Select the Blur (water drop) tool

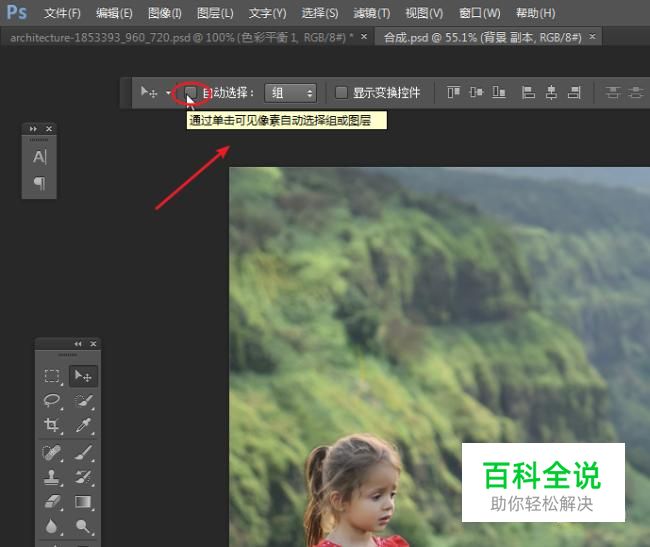pos(52,526)
